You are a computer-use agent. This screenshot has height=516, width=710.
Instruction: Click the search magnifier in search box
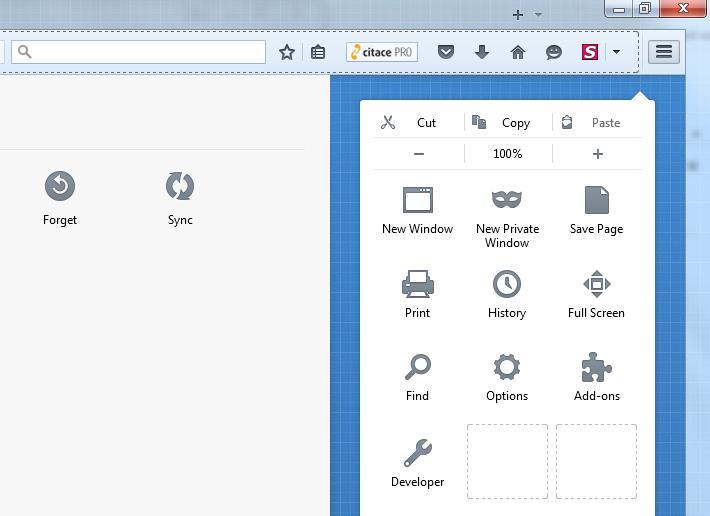click(24, 52)
